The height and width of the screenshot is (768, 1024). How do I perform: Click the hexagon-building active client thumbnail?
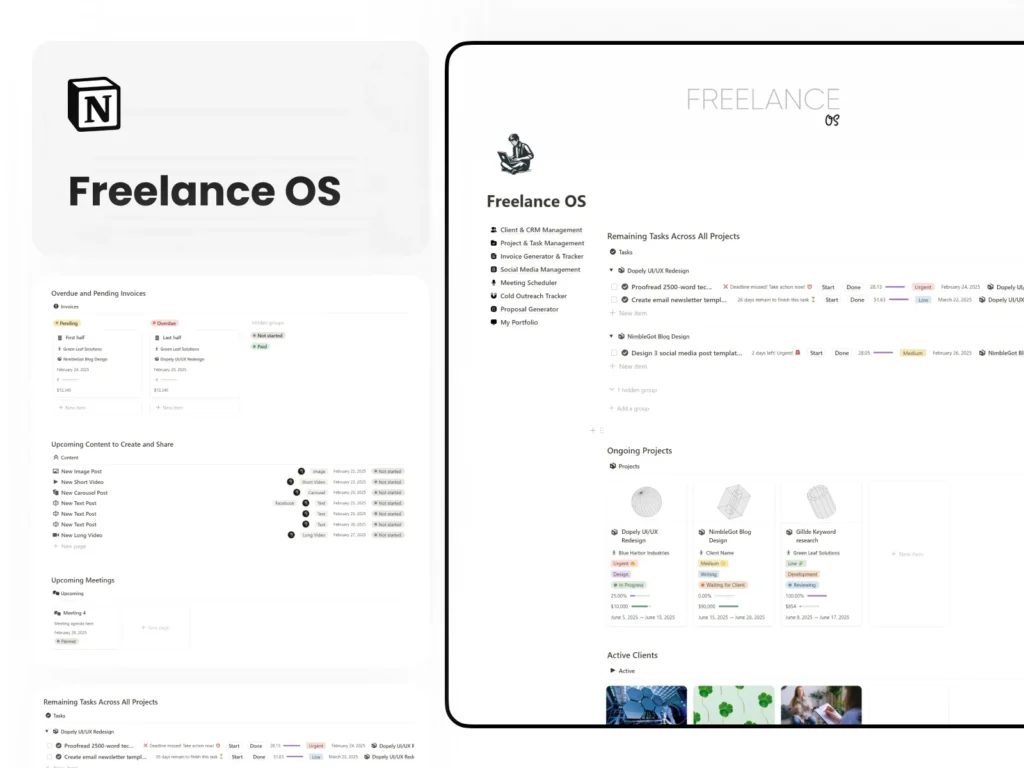tap(647, 705)
